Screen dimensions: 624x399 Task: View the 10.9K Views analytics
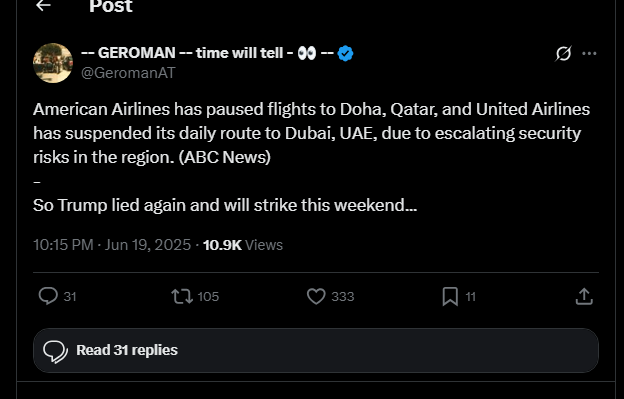(243, 245)
